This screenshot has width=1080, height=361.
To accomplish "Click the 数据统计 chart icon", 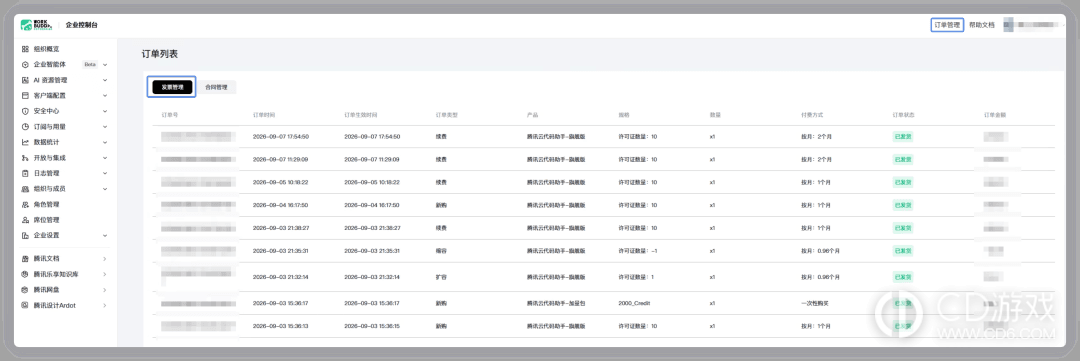I will coord(25,142).
